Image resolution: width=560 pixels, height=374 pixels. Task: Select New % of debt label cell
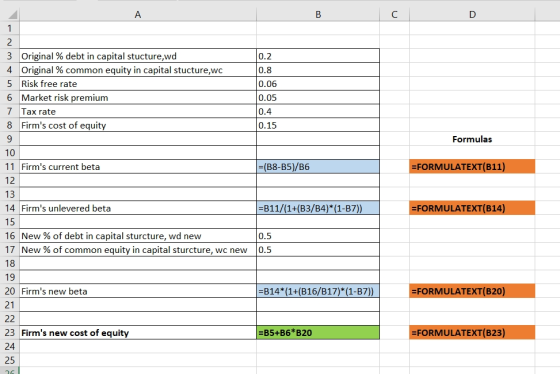138,236
